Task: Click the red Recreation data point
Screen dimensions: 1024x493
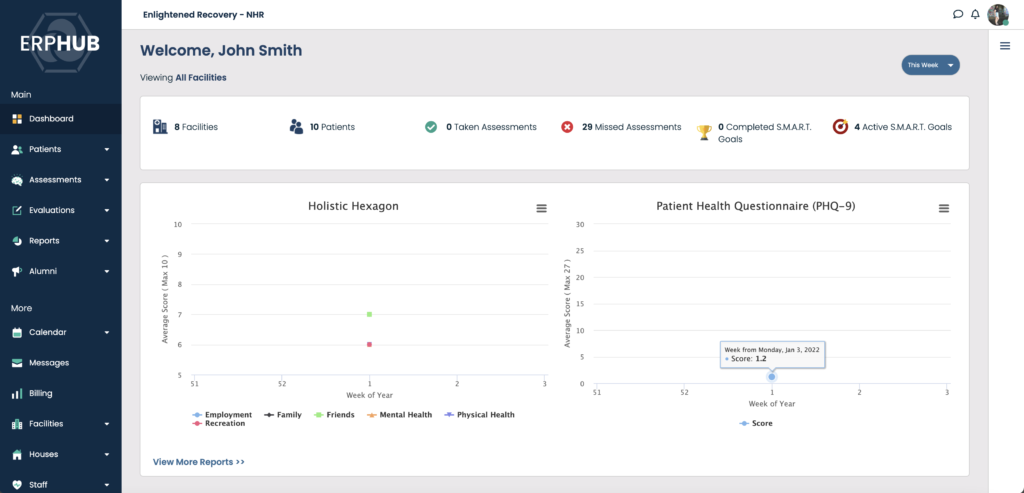Action: click(370, 344)
